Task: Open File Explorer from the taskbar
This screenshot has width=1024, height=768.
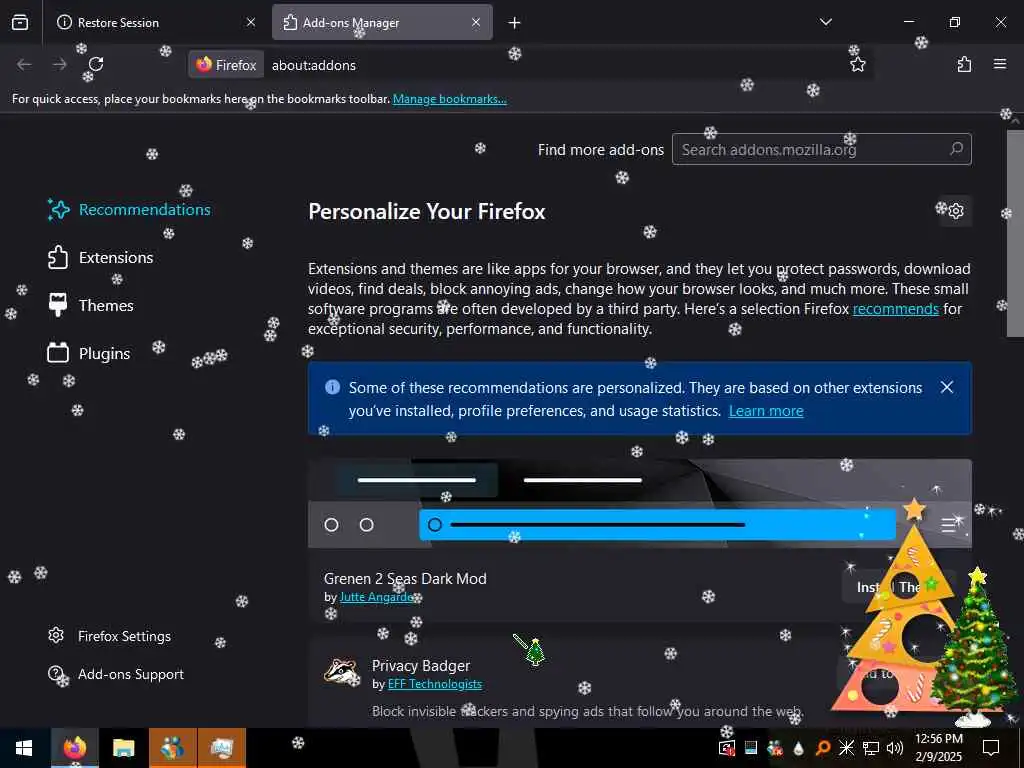Action: (x=123, y=748)
